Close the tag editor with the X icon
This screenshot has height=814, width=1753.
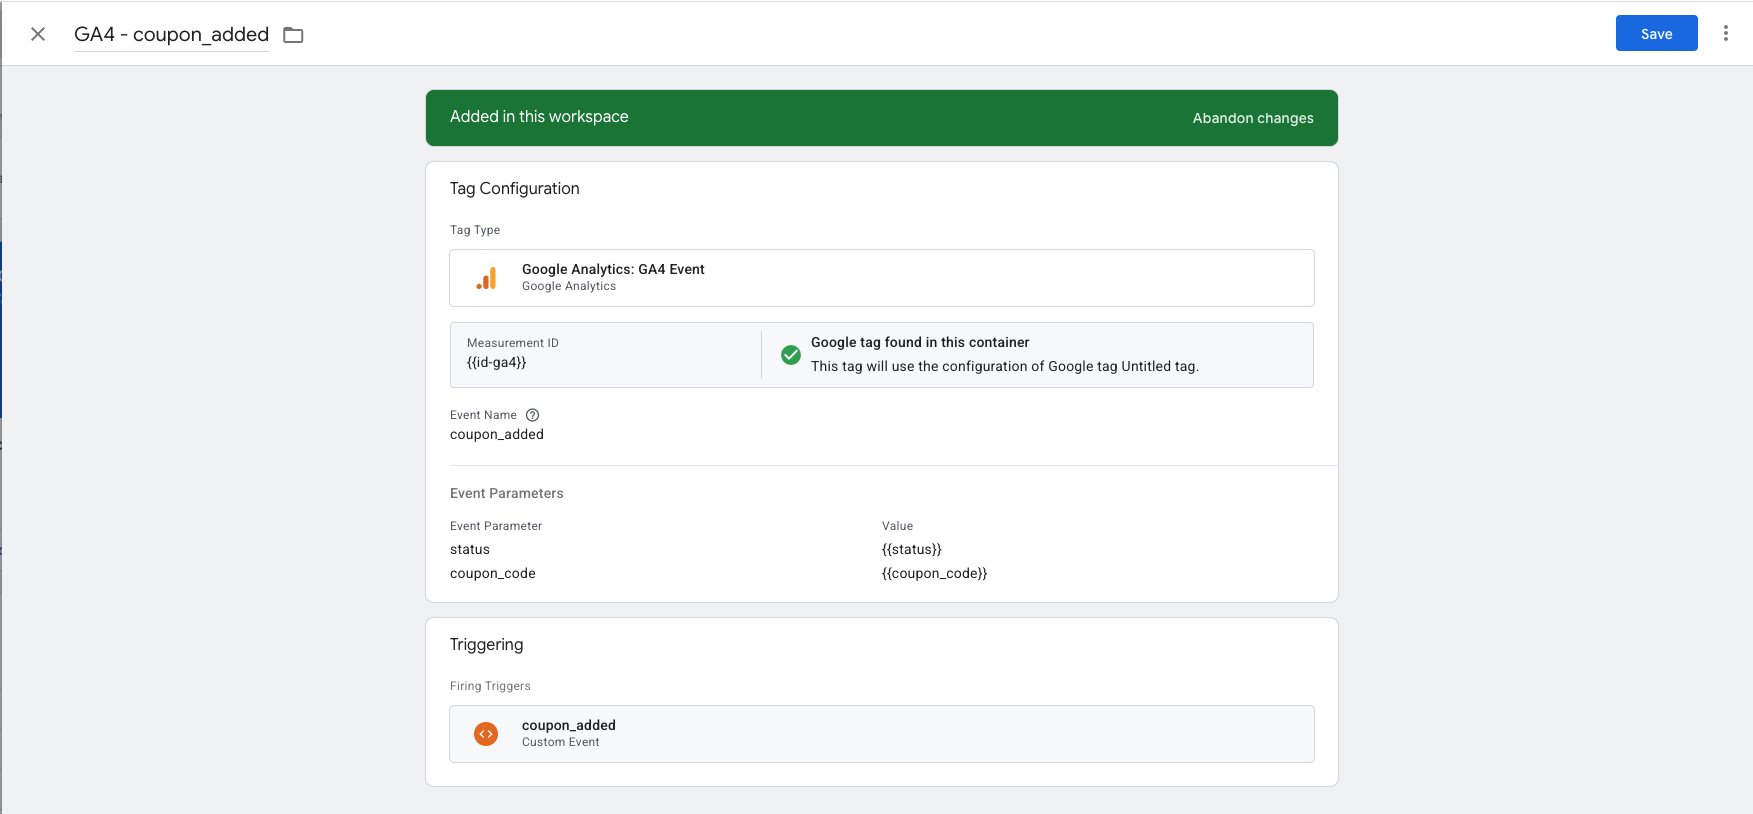[x=38, y=34]
